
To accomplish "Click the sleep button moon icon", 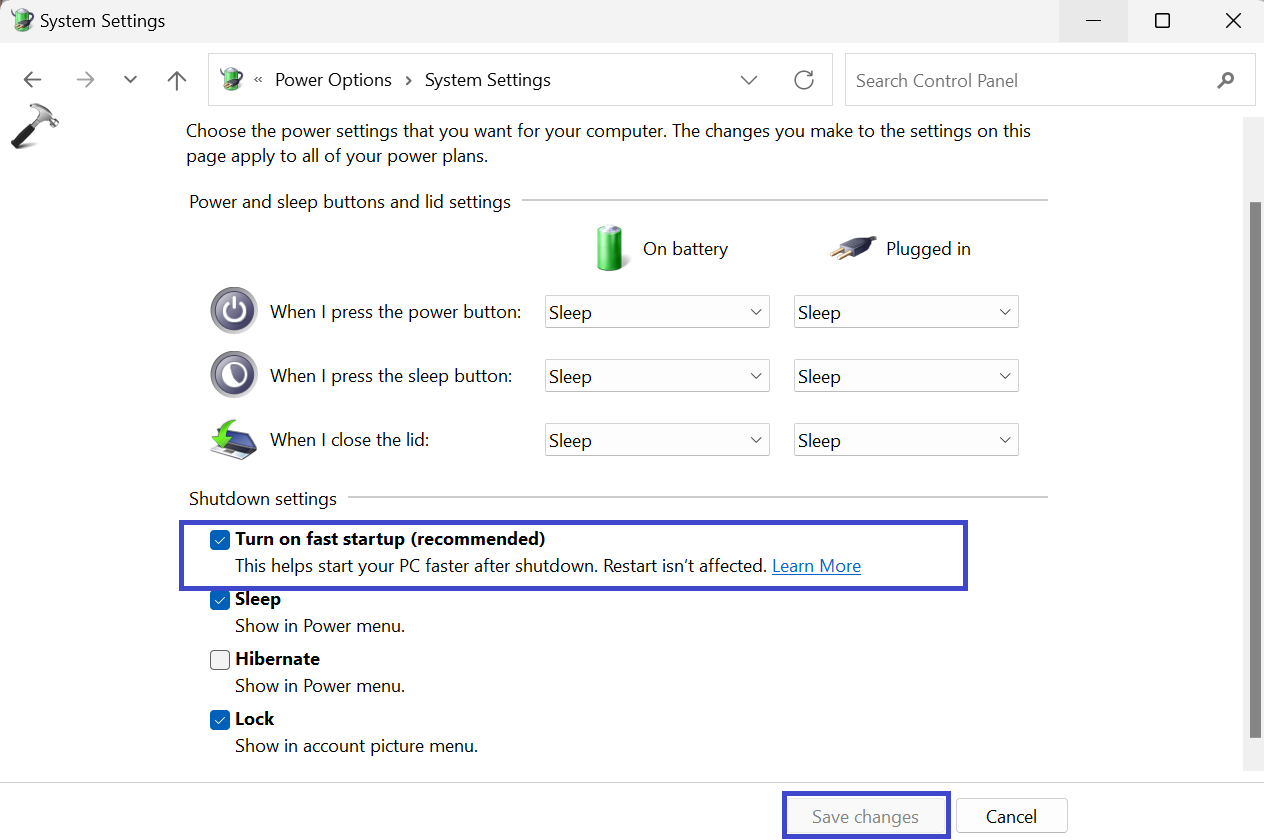I will tap(234, 375).
